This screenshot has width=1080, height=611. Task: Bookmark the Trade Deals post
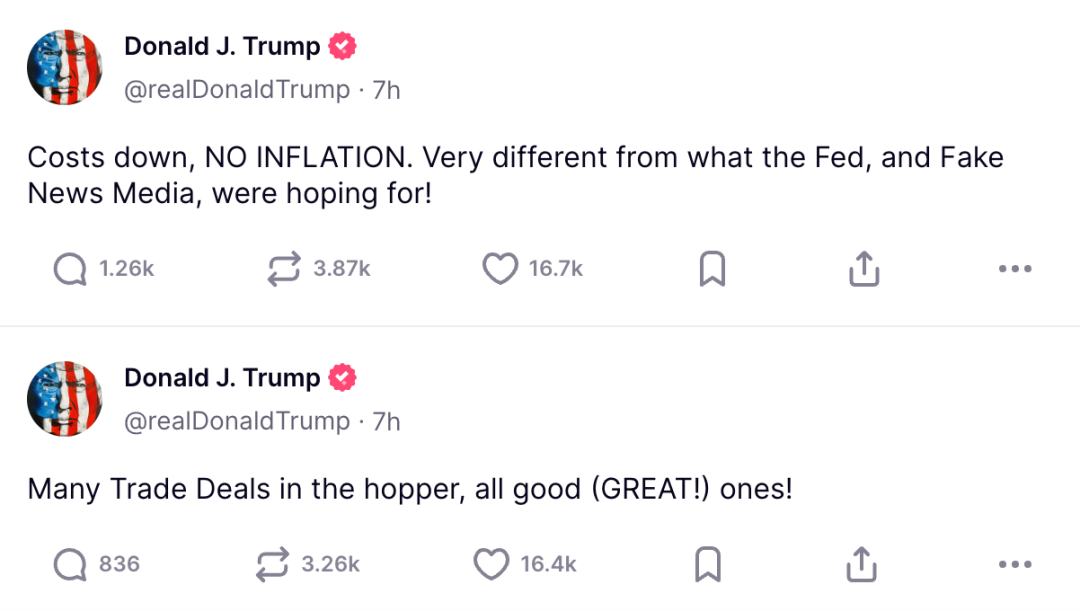pyautogui.click(x=708, y=565)
